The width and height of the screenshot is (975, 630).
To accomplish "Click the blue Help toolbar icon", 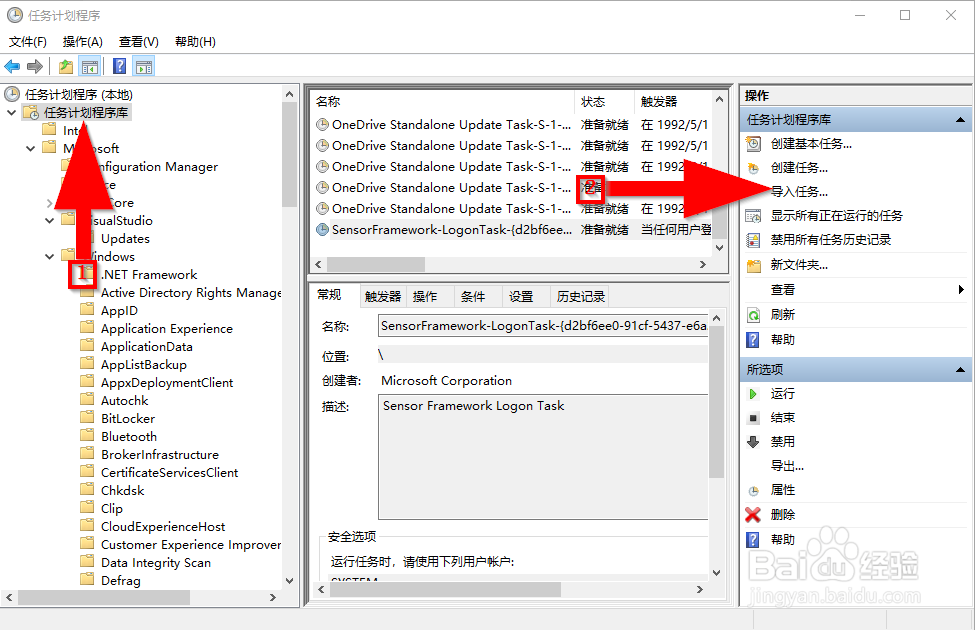I will point(119,66).
